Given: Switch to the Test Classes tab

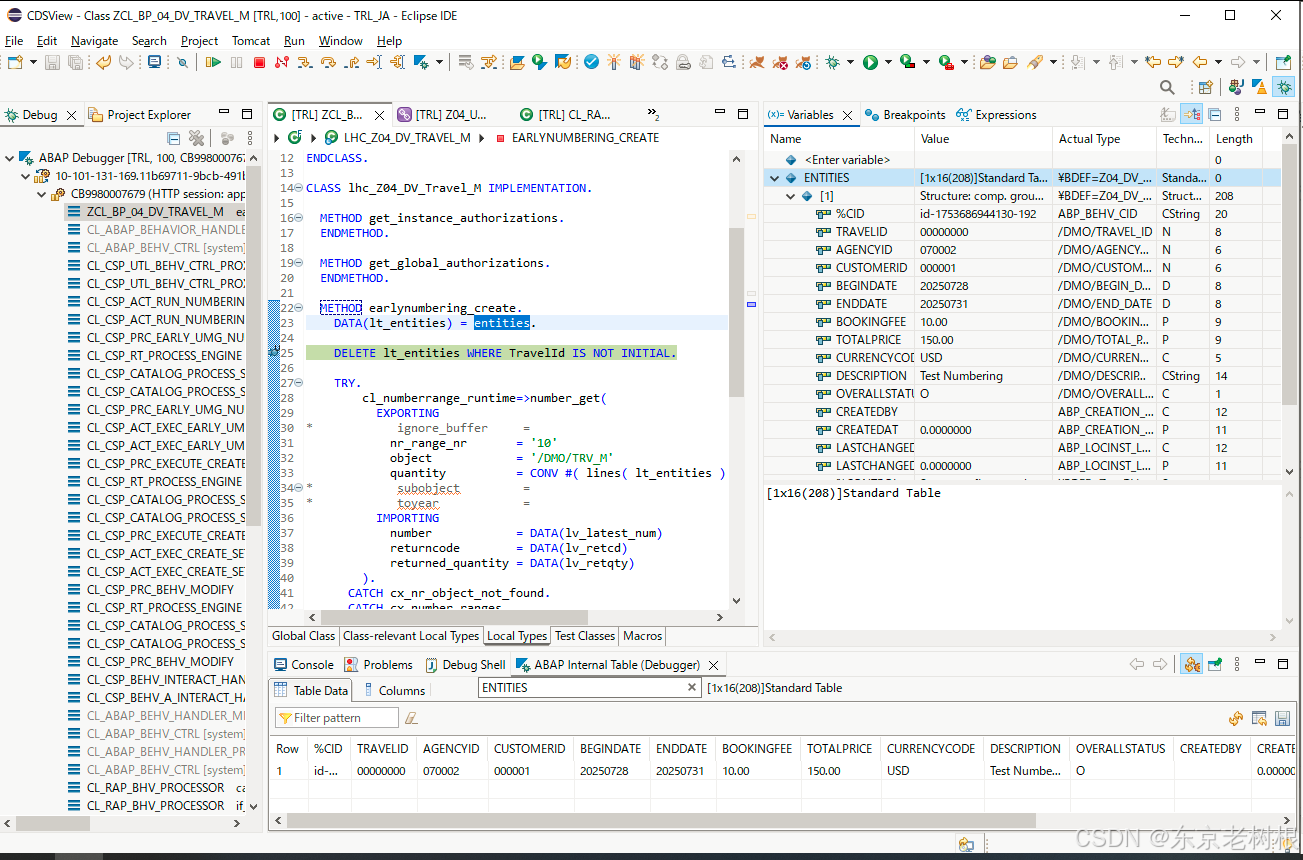Looking at the screenshot, I should coord(584,636).
